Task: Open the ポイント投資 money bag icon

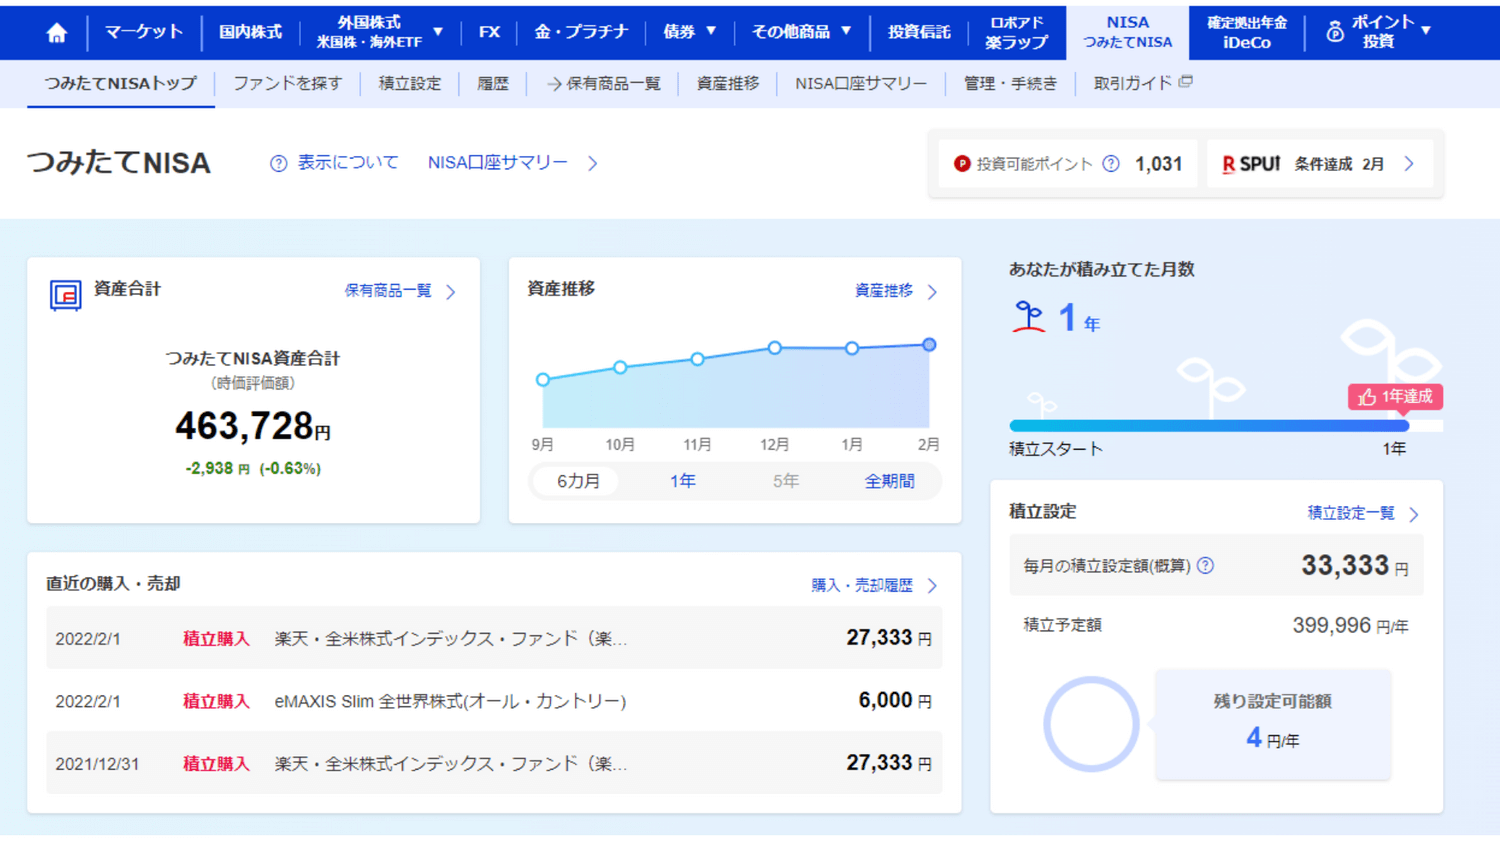Action: click(1335, 32)
